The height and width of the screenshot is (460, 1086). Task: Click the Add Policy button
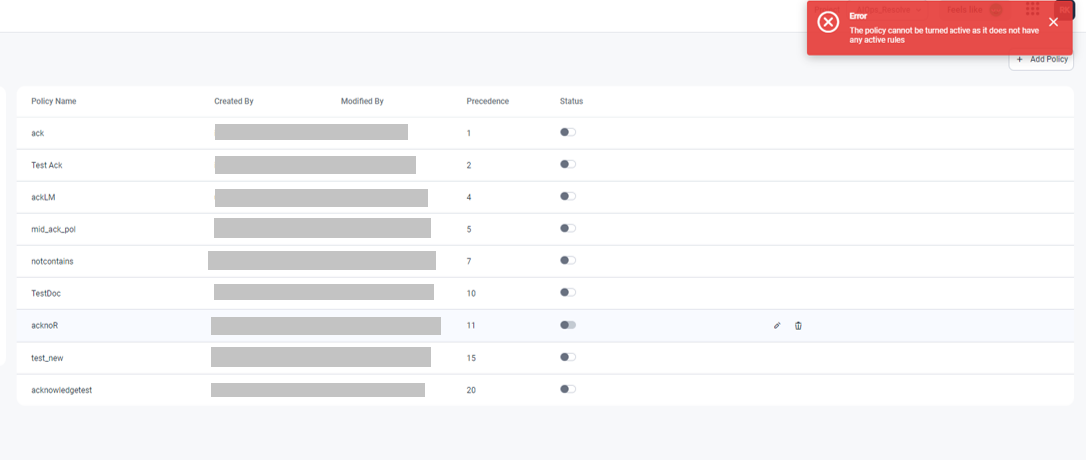1042,60
